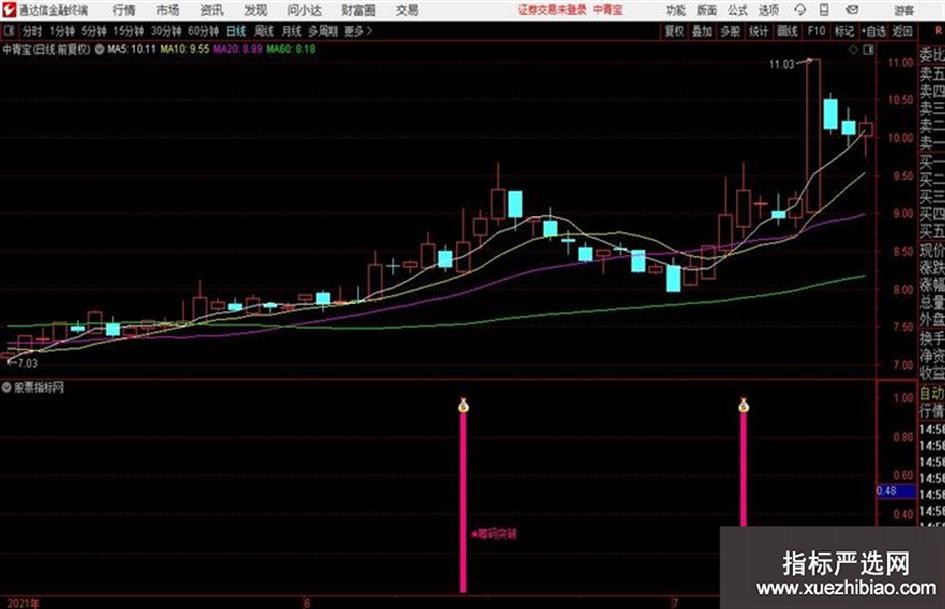Open the 资讯 menu
This screenshot has width=945, height=609.
point(212,10)
